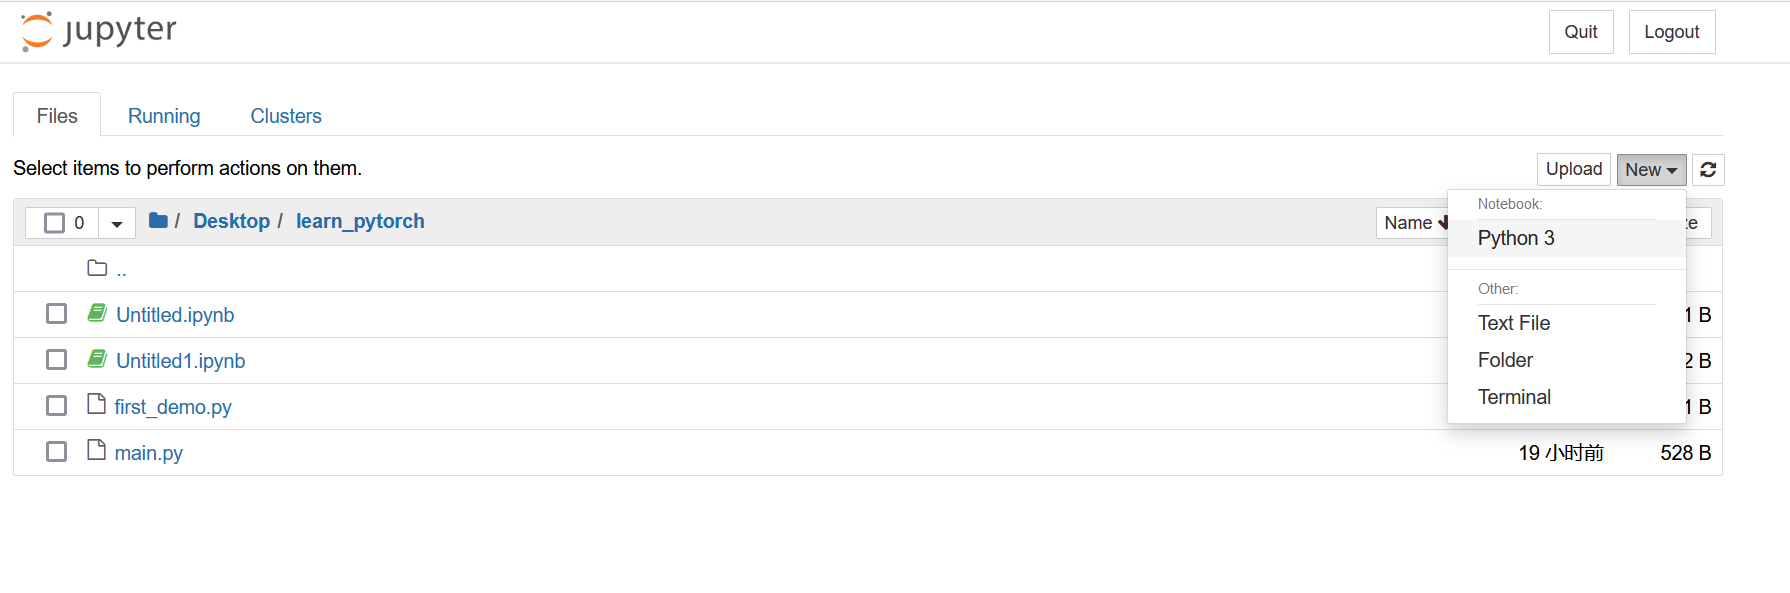Open a new Terminal from the New menu
This screenshot has width=1790, height=593.
point(1514,396)
